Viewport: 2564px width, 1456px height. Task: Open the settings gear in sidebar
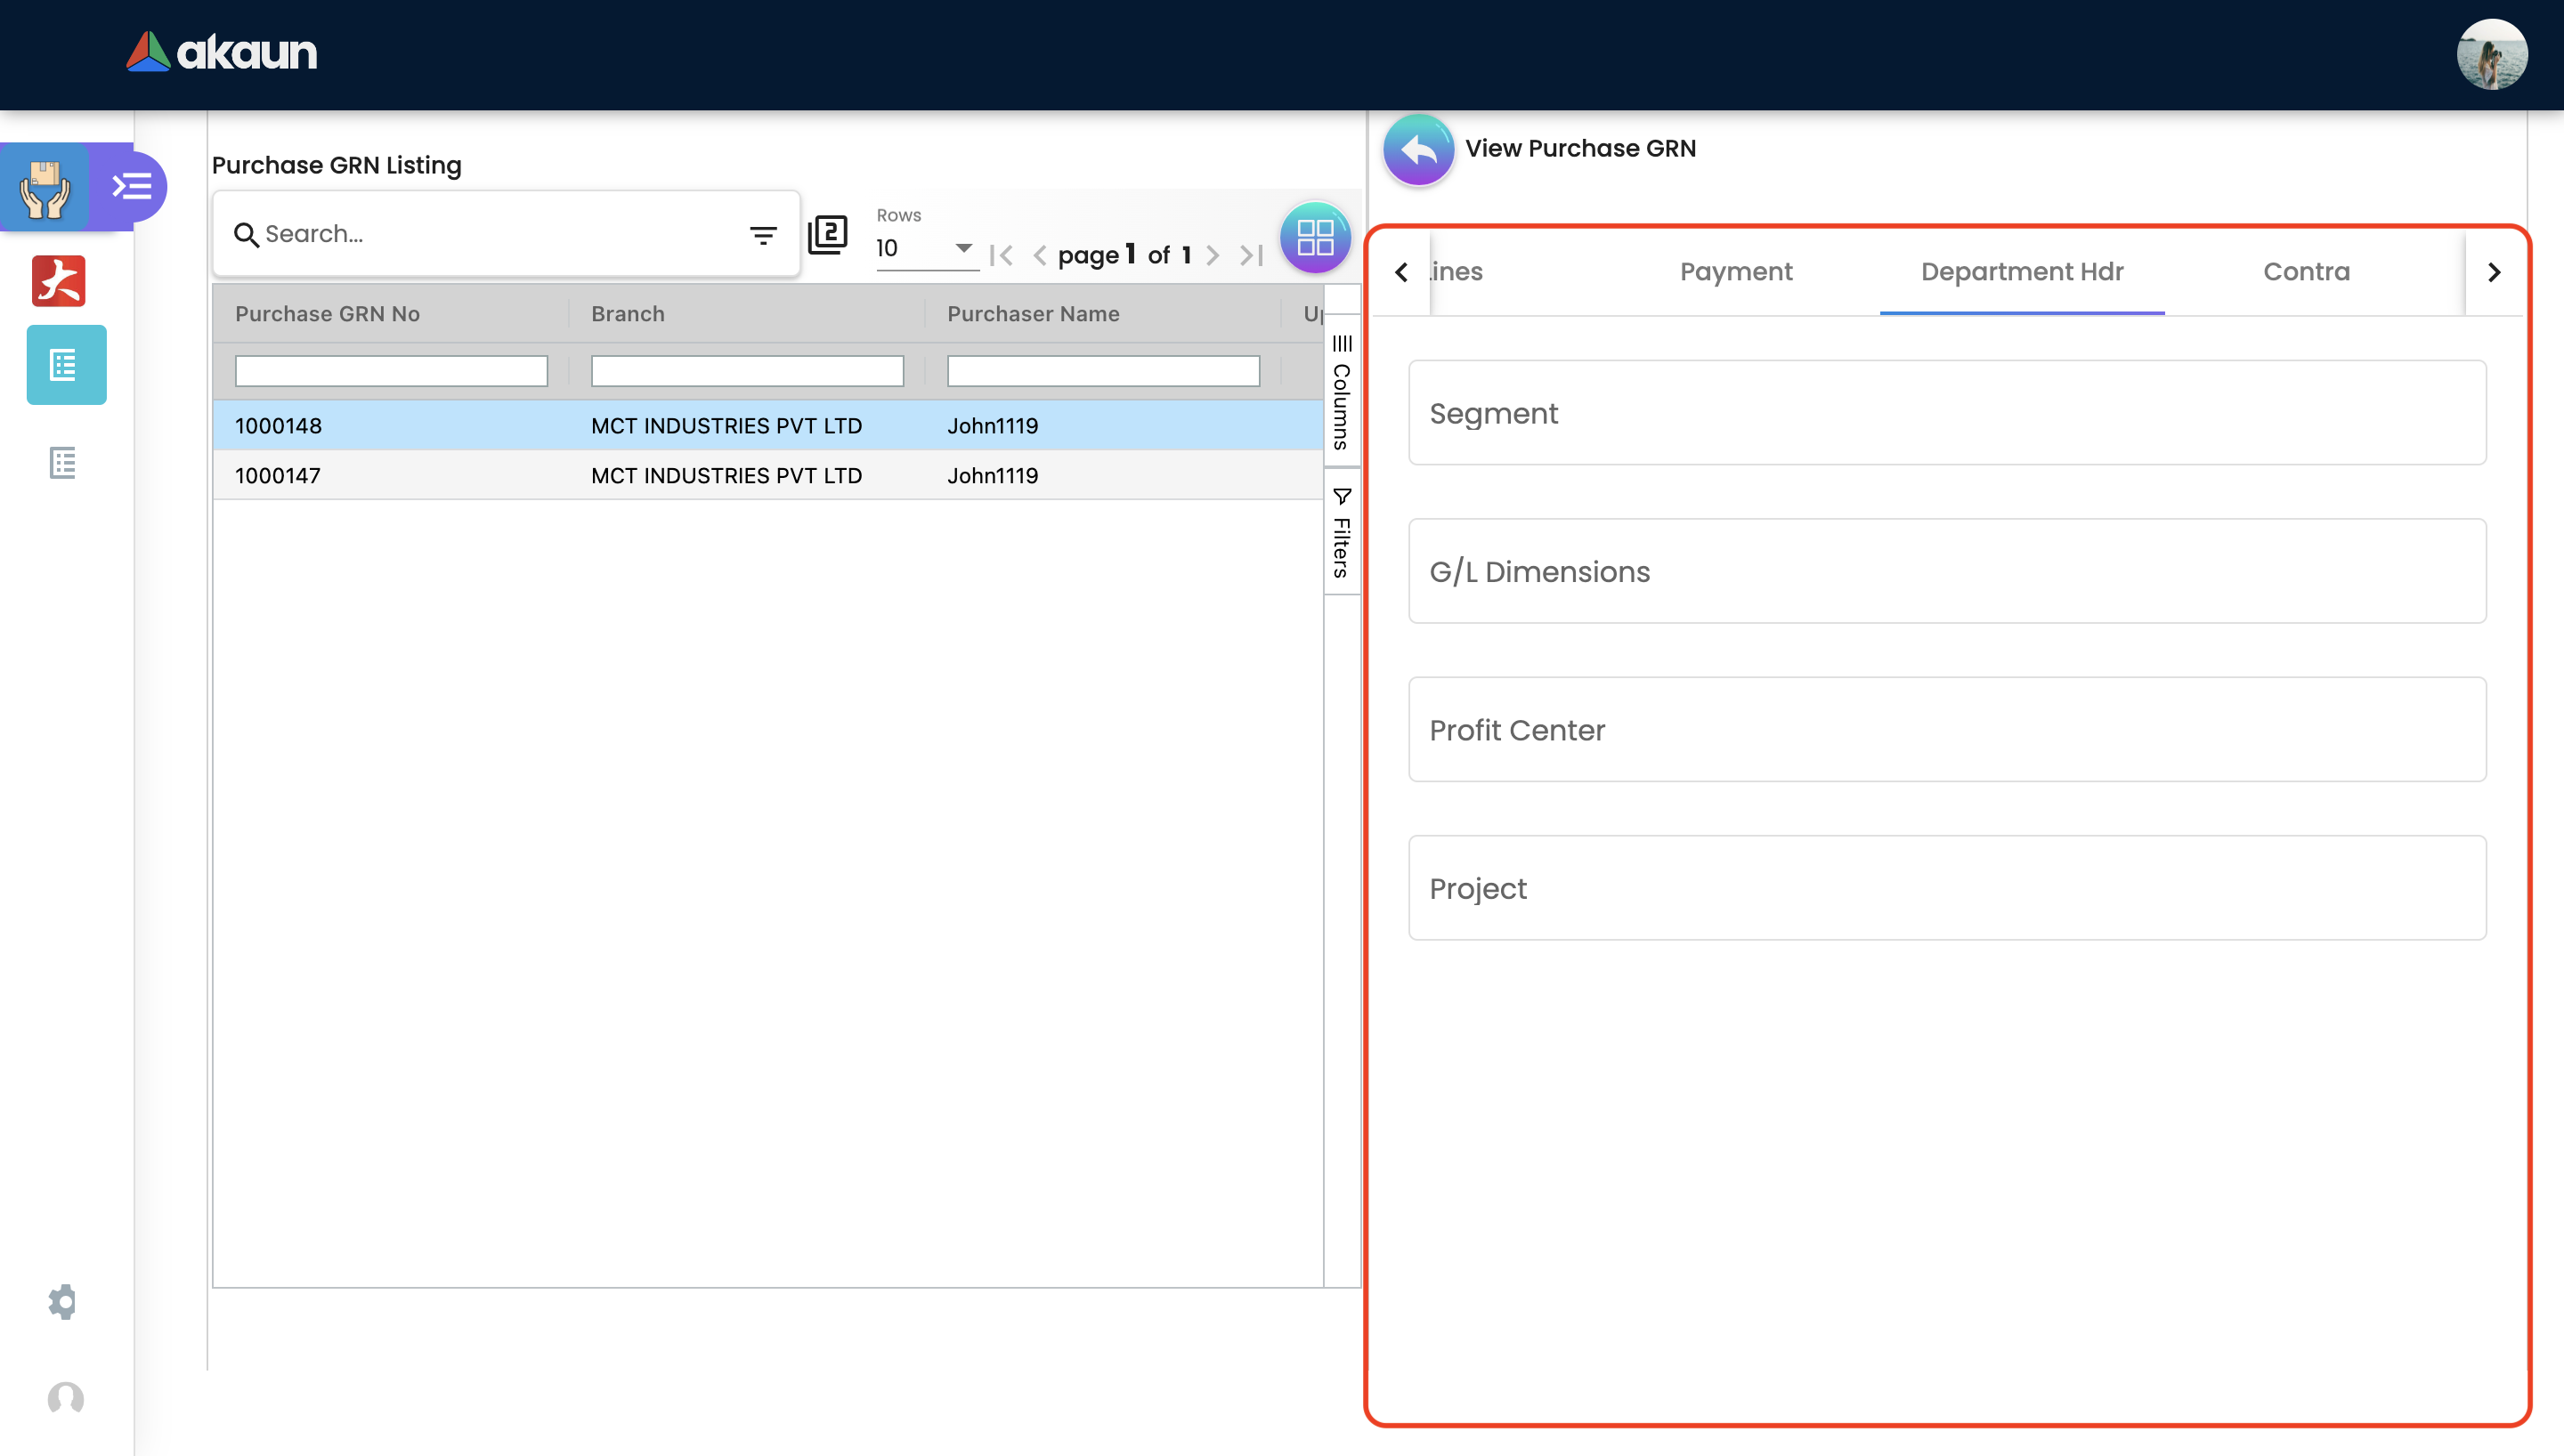pos(63,1301)
